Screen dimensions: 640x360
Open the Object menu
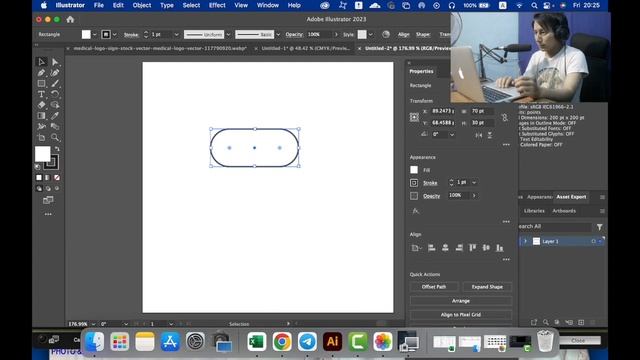click(x=142, y=5)
